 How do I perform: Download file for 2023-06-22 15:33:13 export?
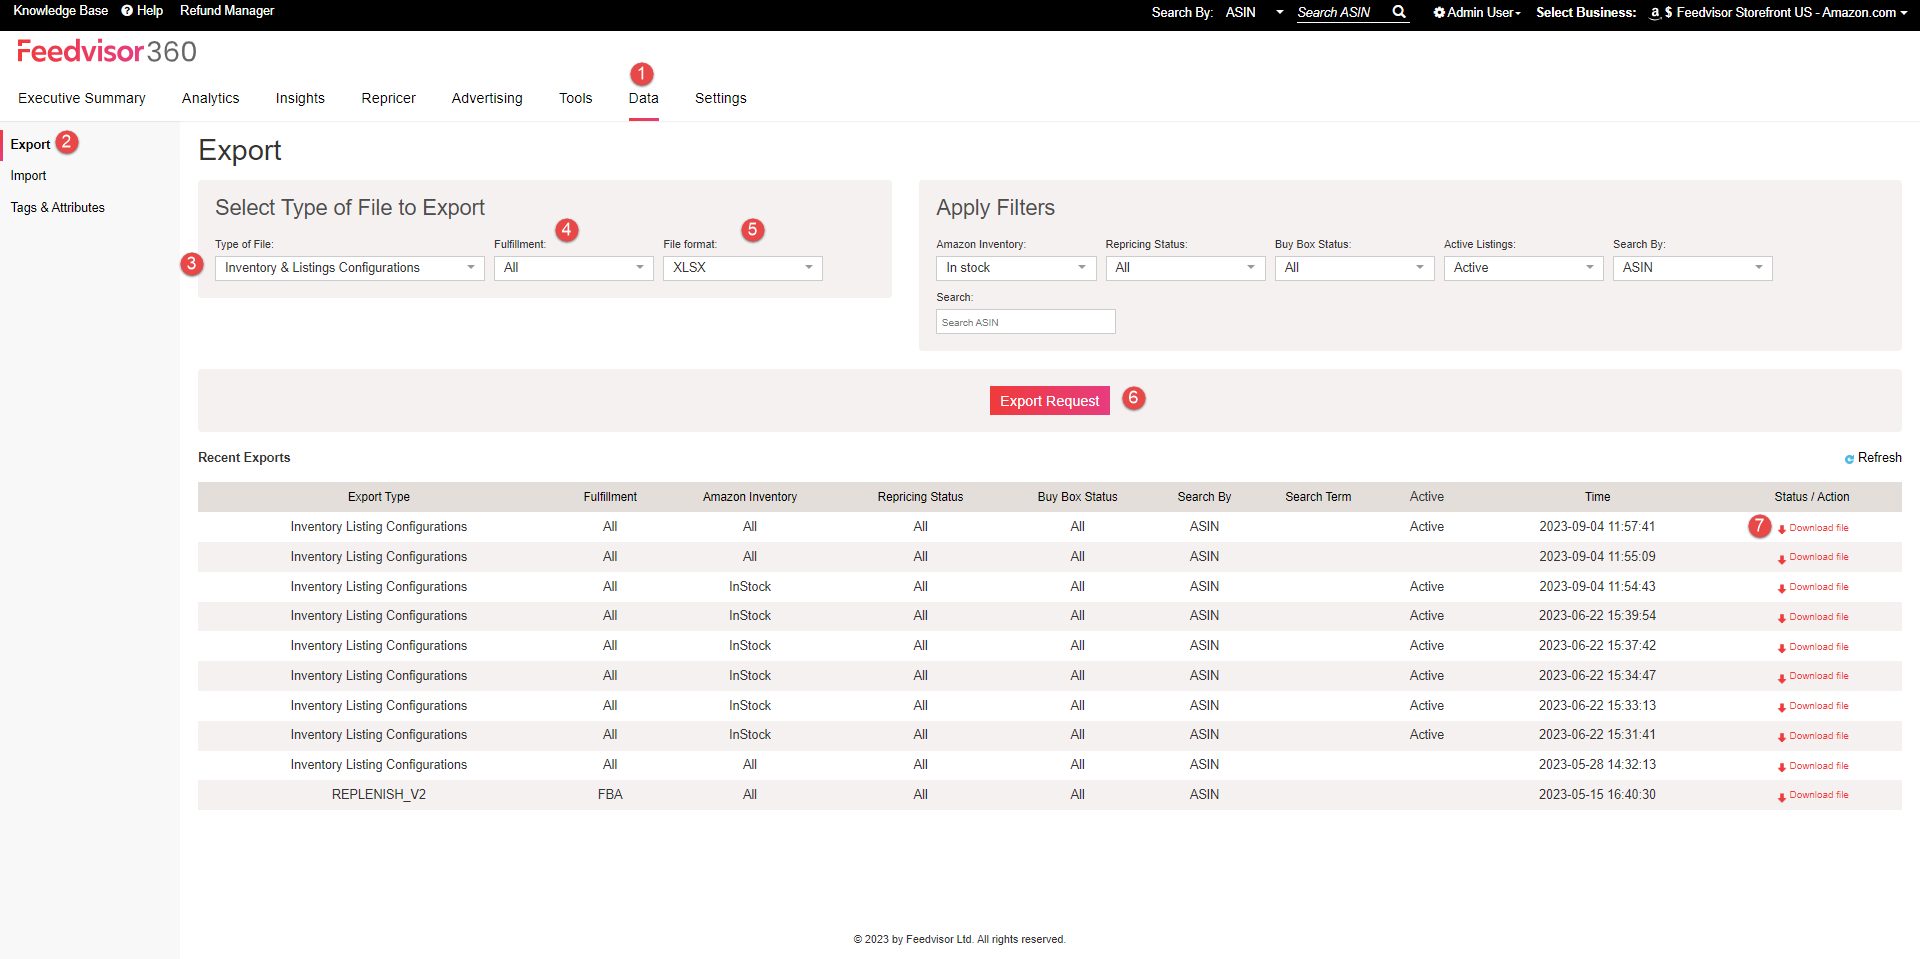1813,706
